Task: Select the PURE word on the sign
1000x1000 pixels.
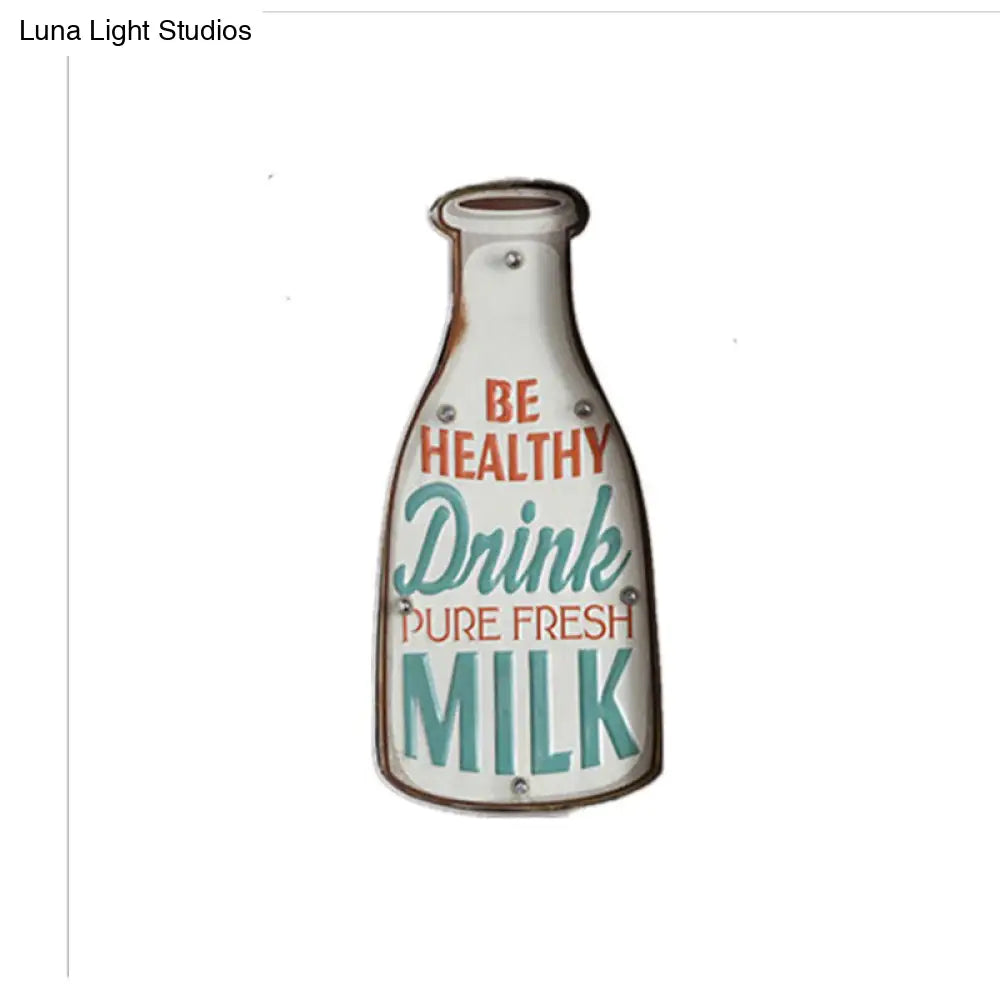Action: (x=450, y=624)
